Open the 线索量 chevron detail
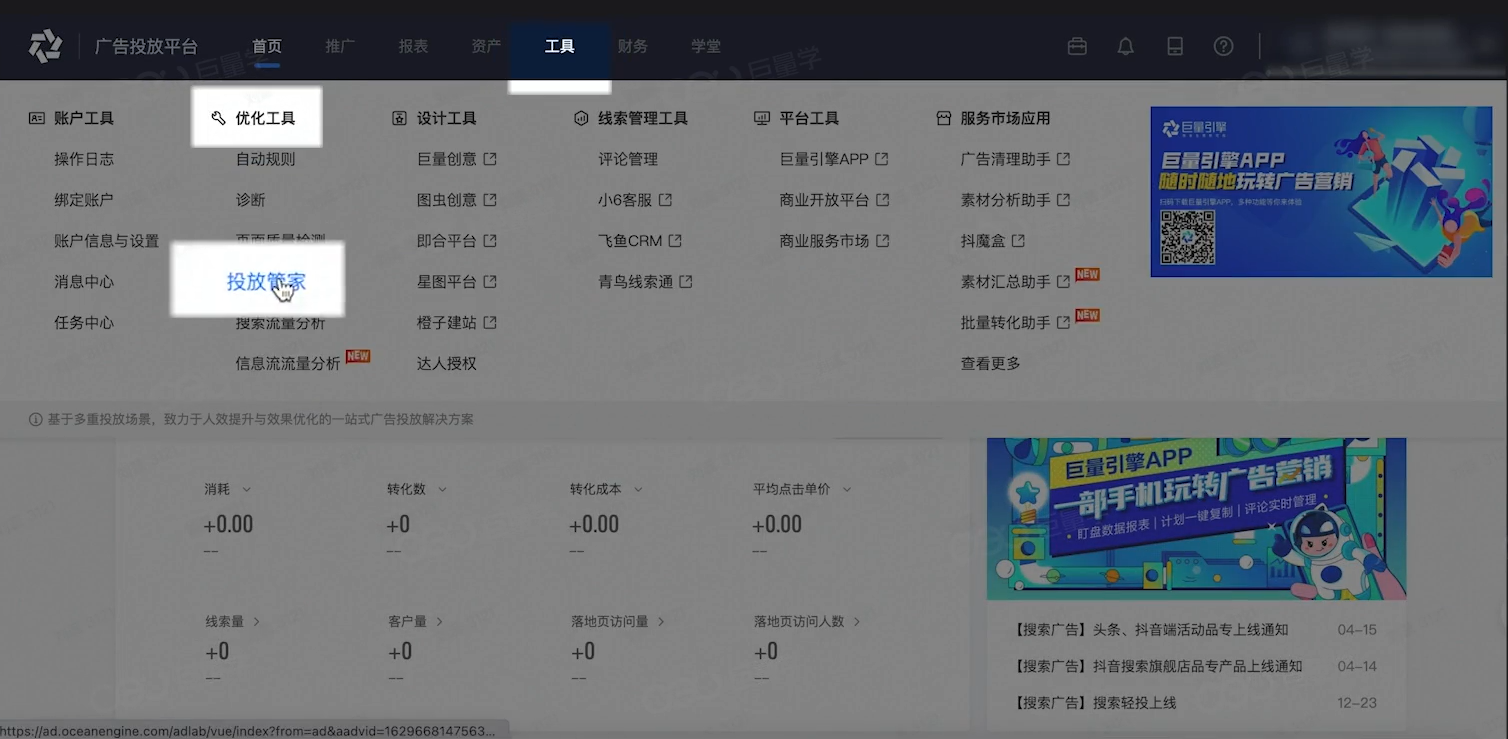This screenshot has width=1508, height=739. point(257,622)
